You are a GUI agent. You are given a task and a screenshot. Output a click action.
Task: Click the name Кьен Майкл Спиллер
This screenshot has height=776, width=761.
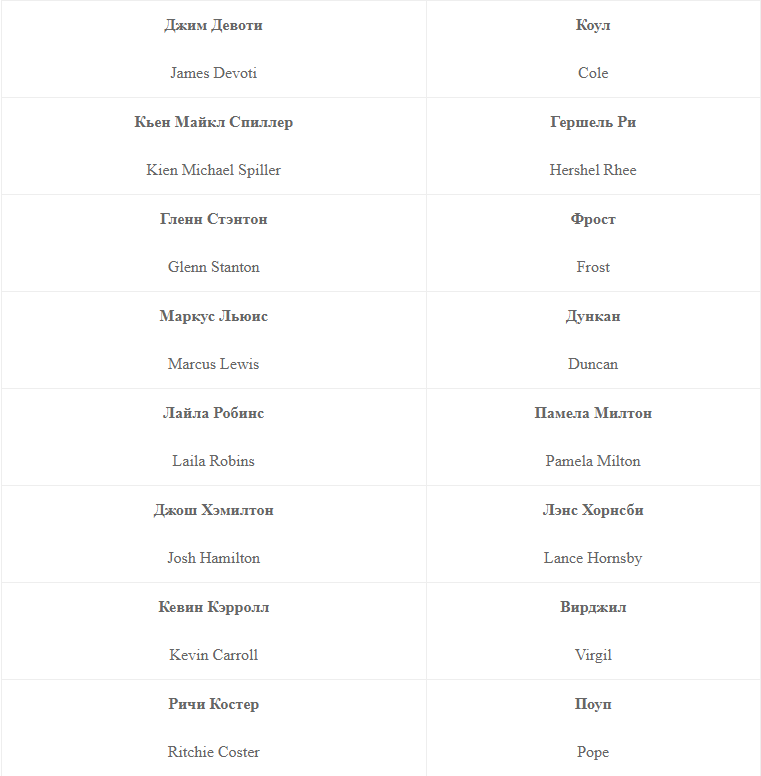213,122
